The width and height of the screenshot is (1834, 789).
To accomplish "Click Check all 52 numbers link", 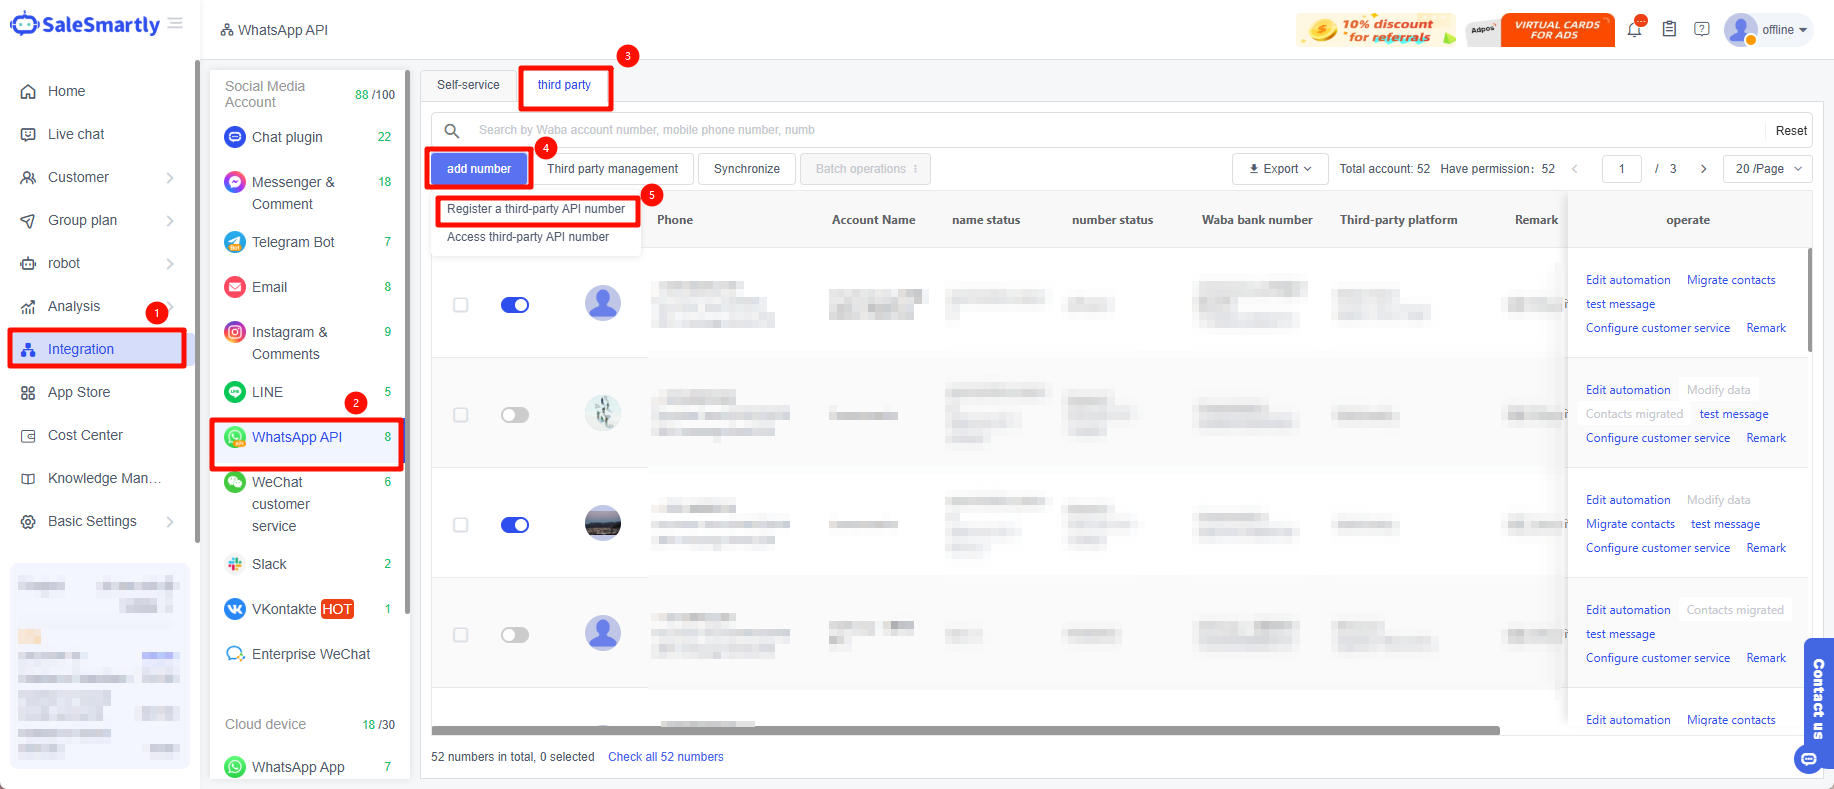I will (665, 757).
